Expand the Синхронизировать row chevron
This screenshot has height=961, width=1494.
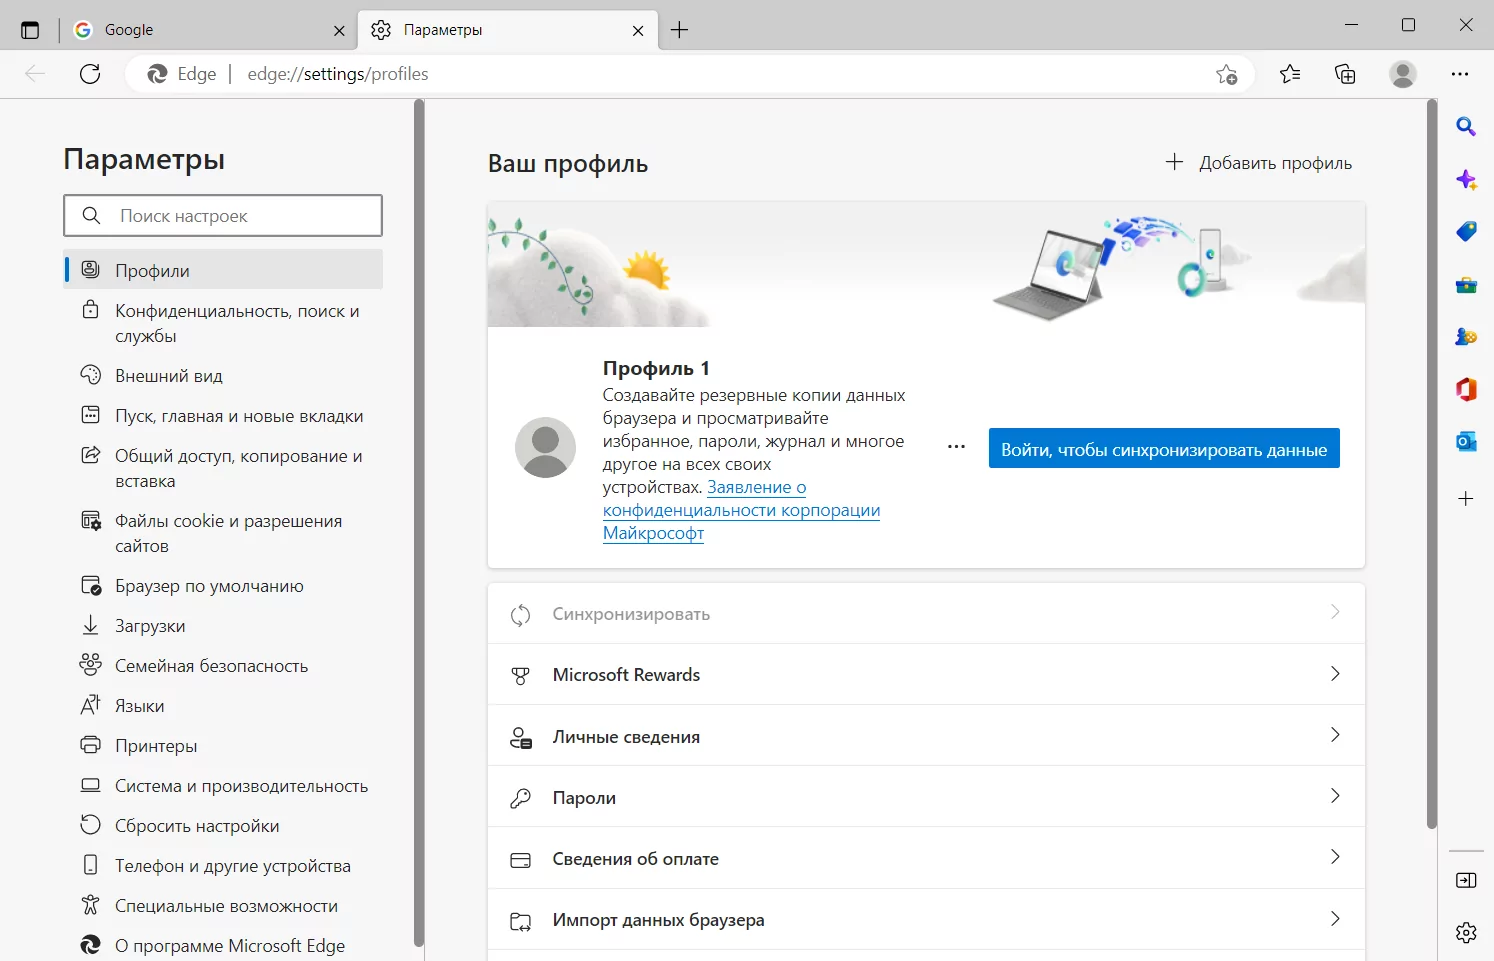click(1335, 612)
